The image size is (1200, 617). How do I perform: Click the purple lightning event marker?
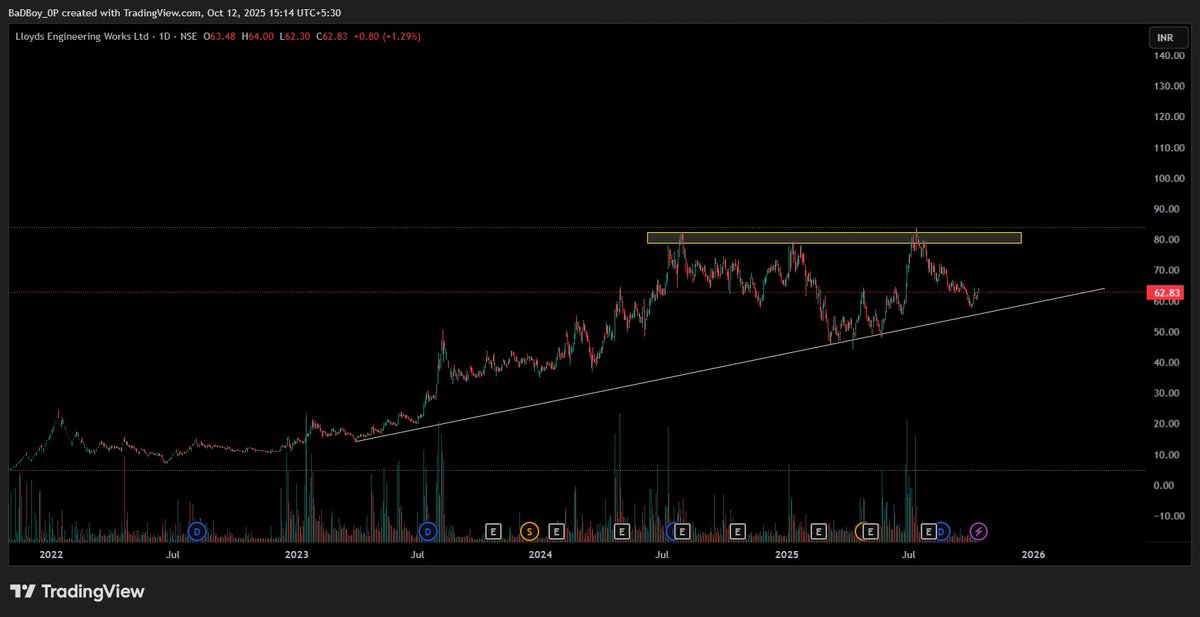pyautogui.click(x=979, y=531)
